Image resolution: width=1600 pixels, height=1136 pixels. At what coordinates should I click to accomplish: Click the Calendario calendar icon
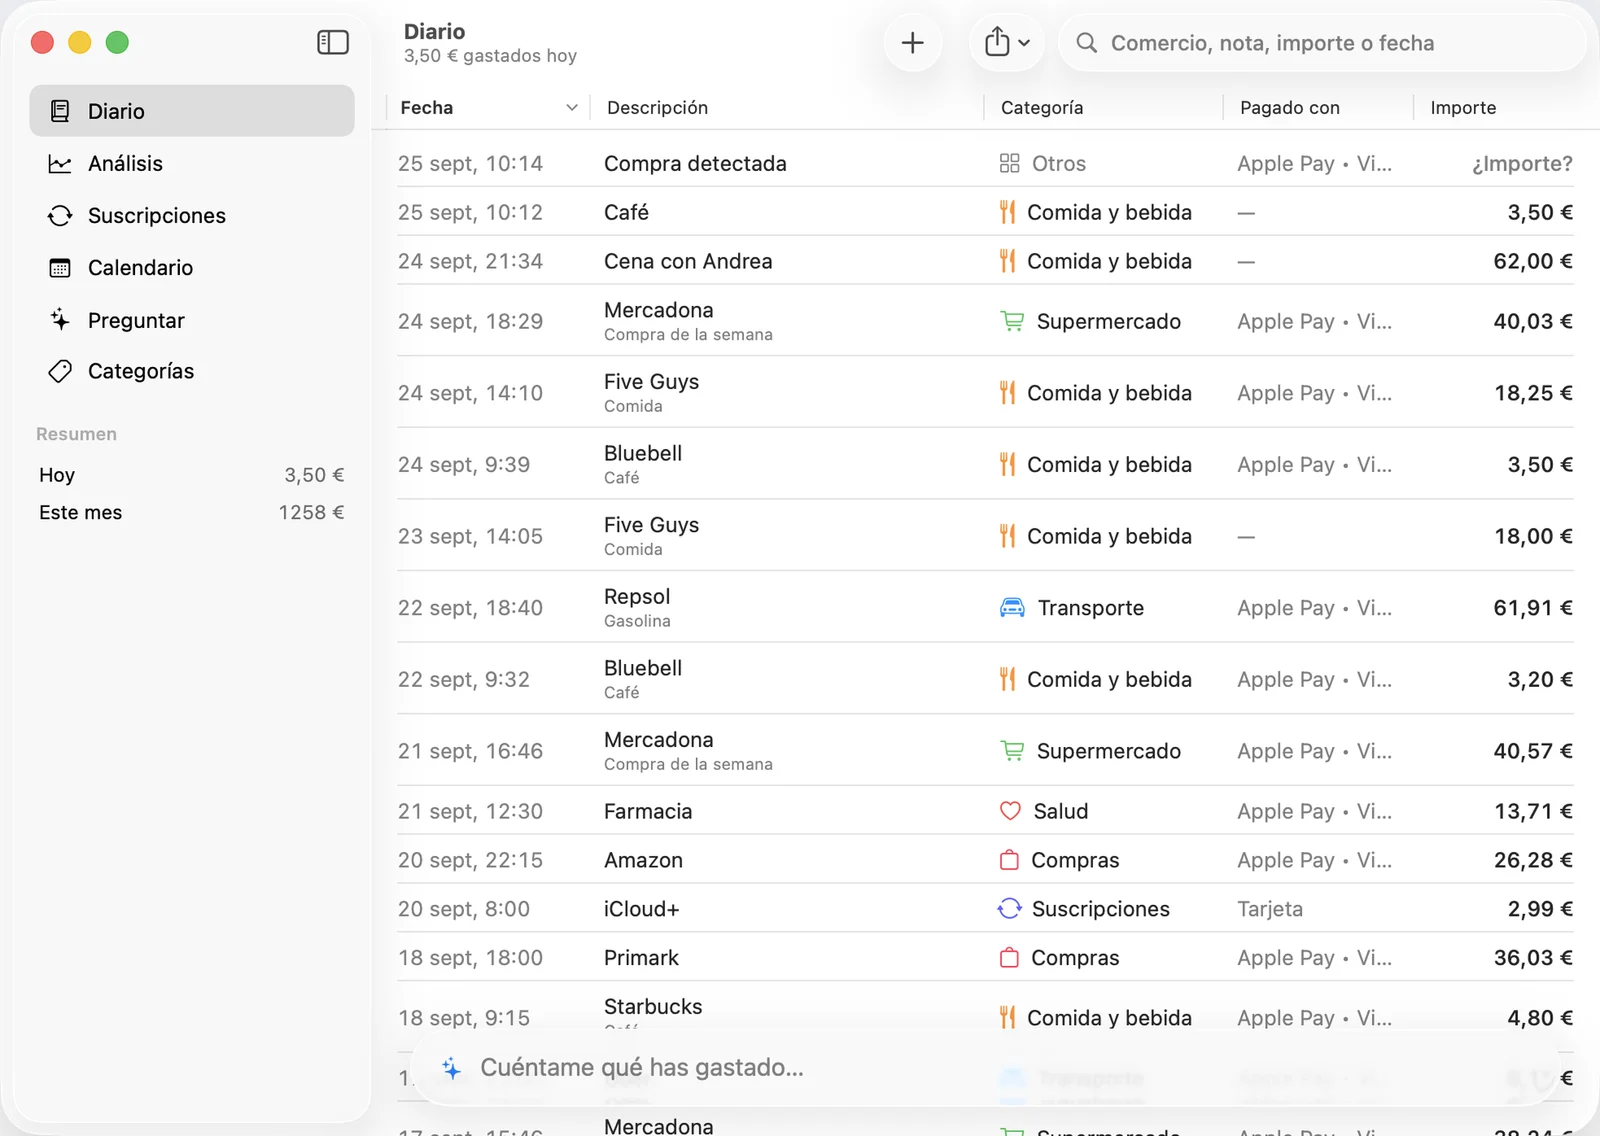point(60,268)
